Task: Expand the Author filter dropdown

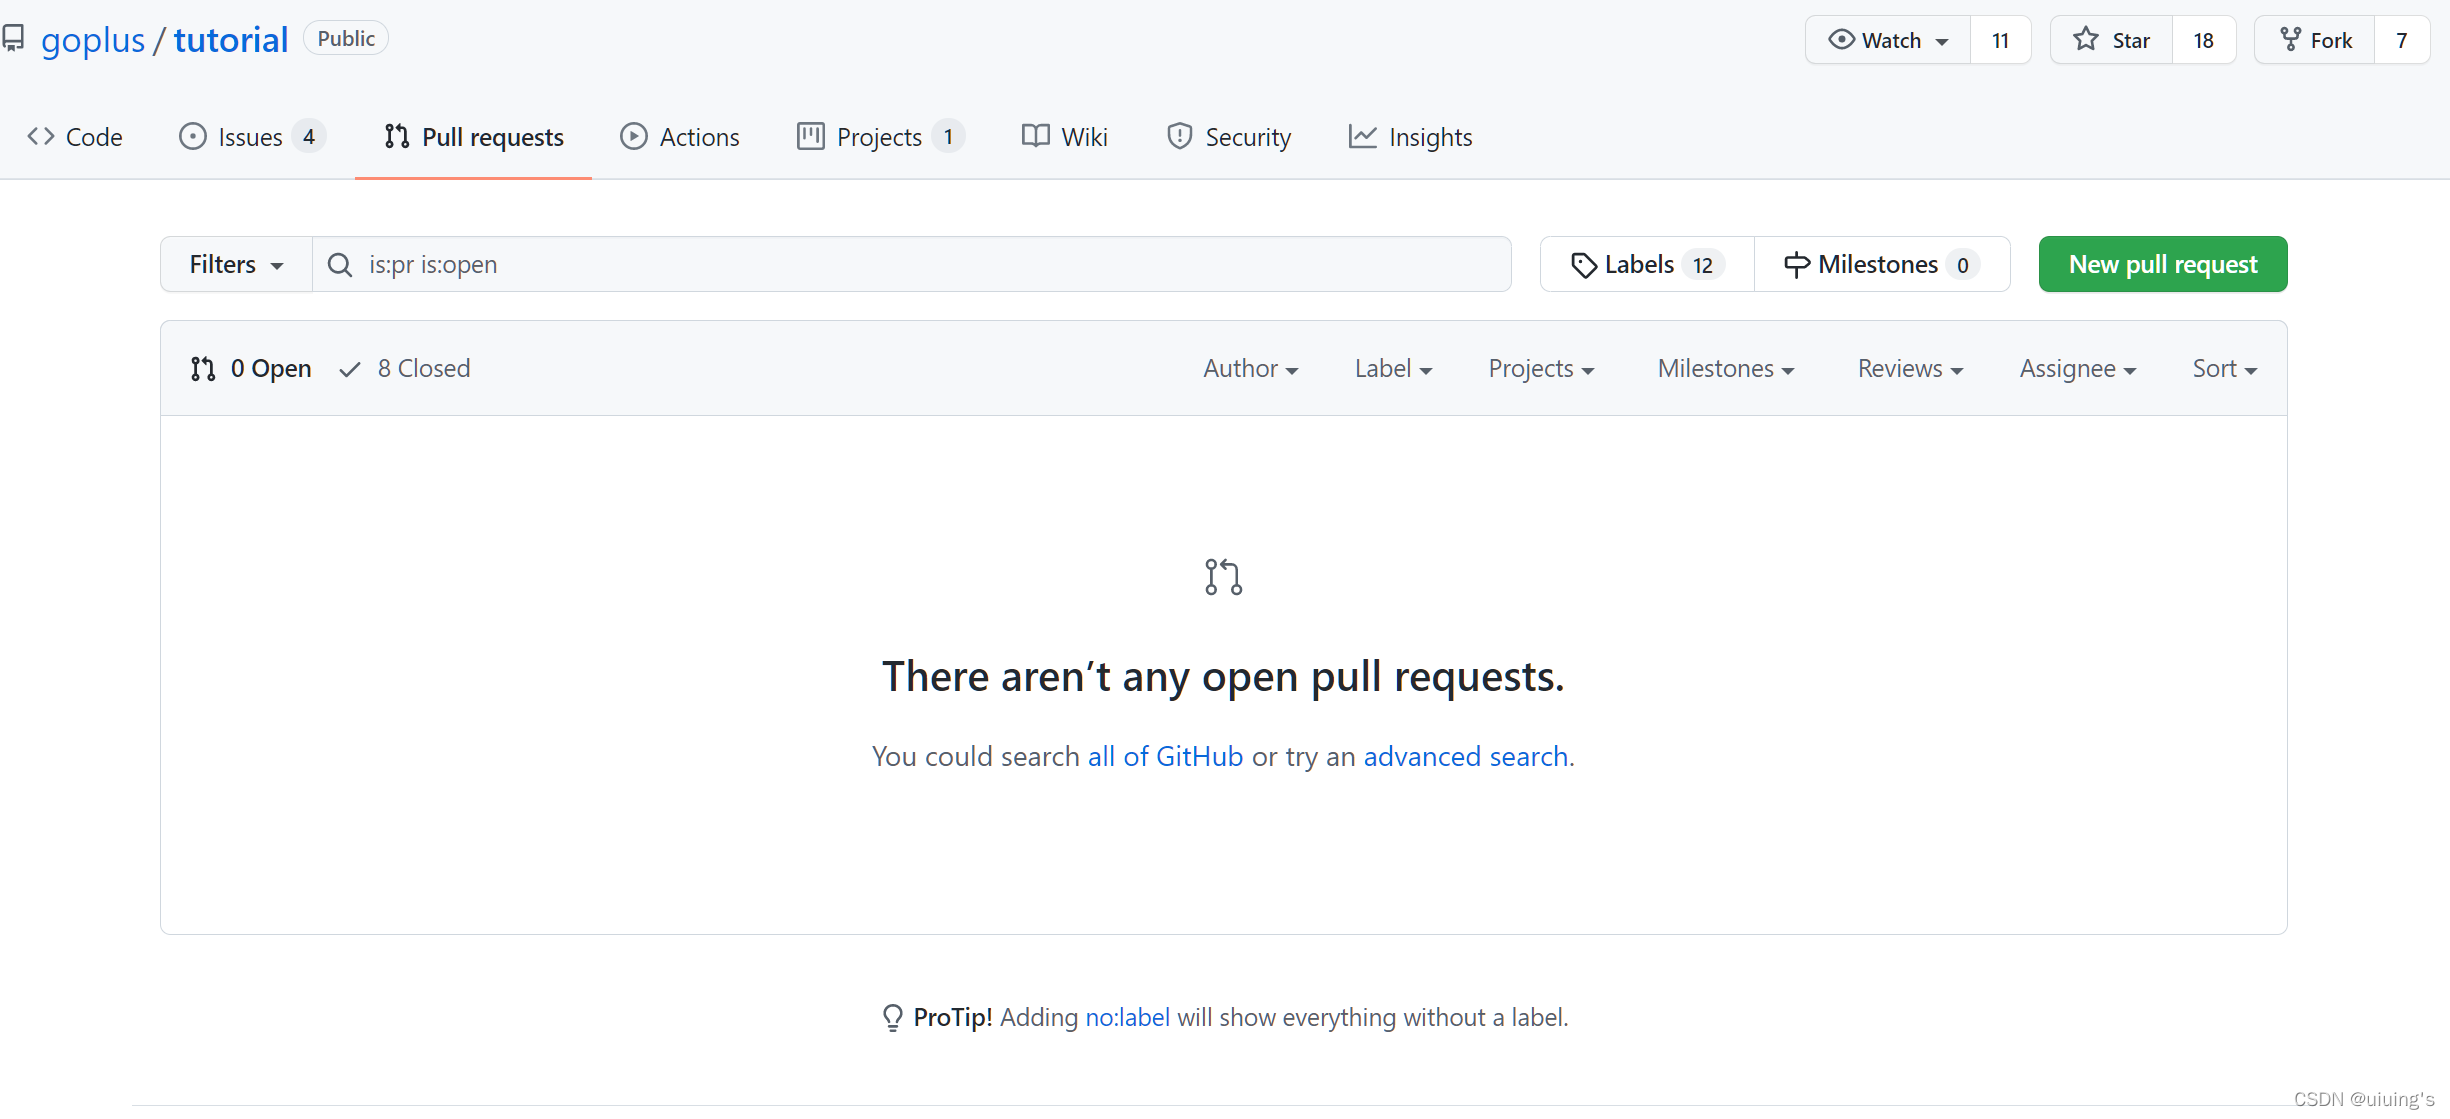Action: 1250,369
